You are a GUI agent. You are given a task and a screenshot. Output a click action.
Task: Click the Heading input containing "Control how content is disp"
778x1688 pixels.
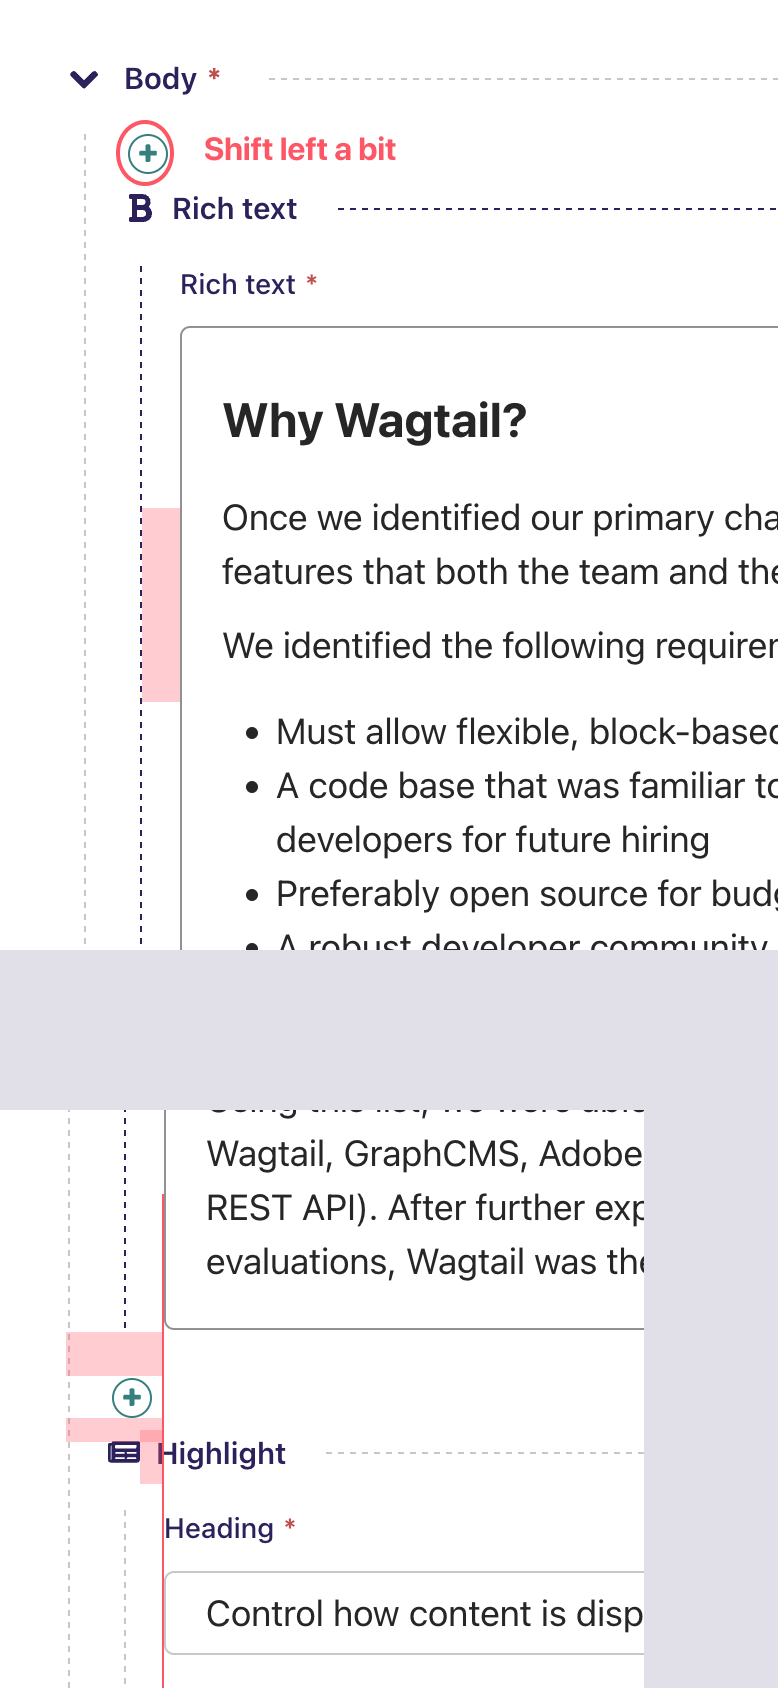click(420, 1613)
